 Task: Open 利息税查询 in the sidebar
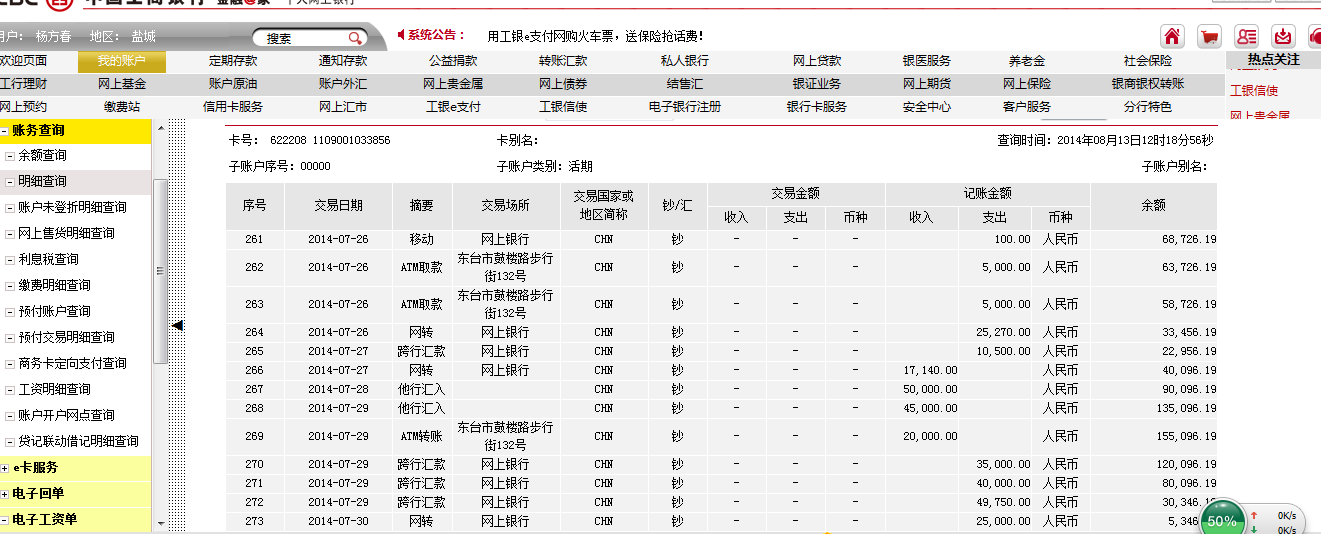48,259
